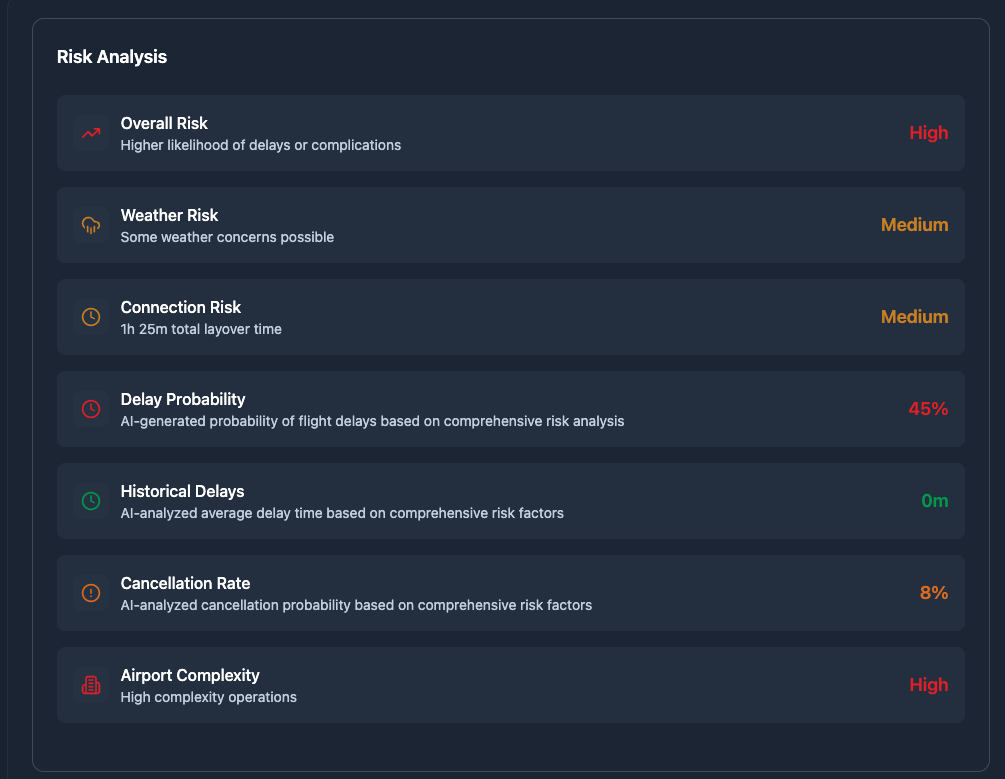Click 'High complexity operations' description

click(208, 698)
